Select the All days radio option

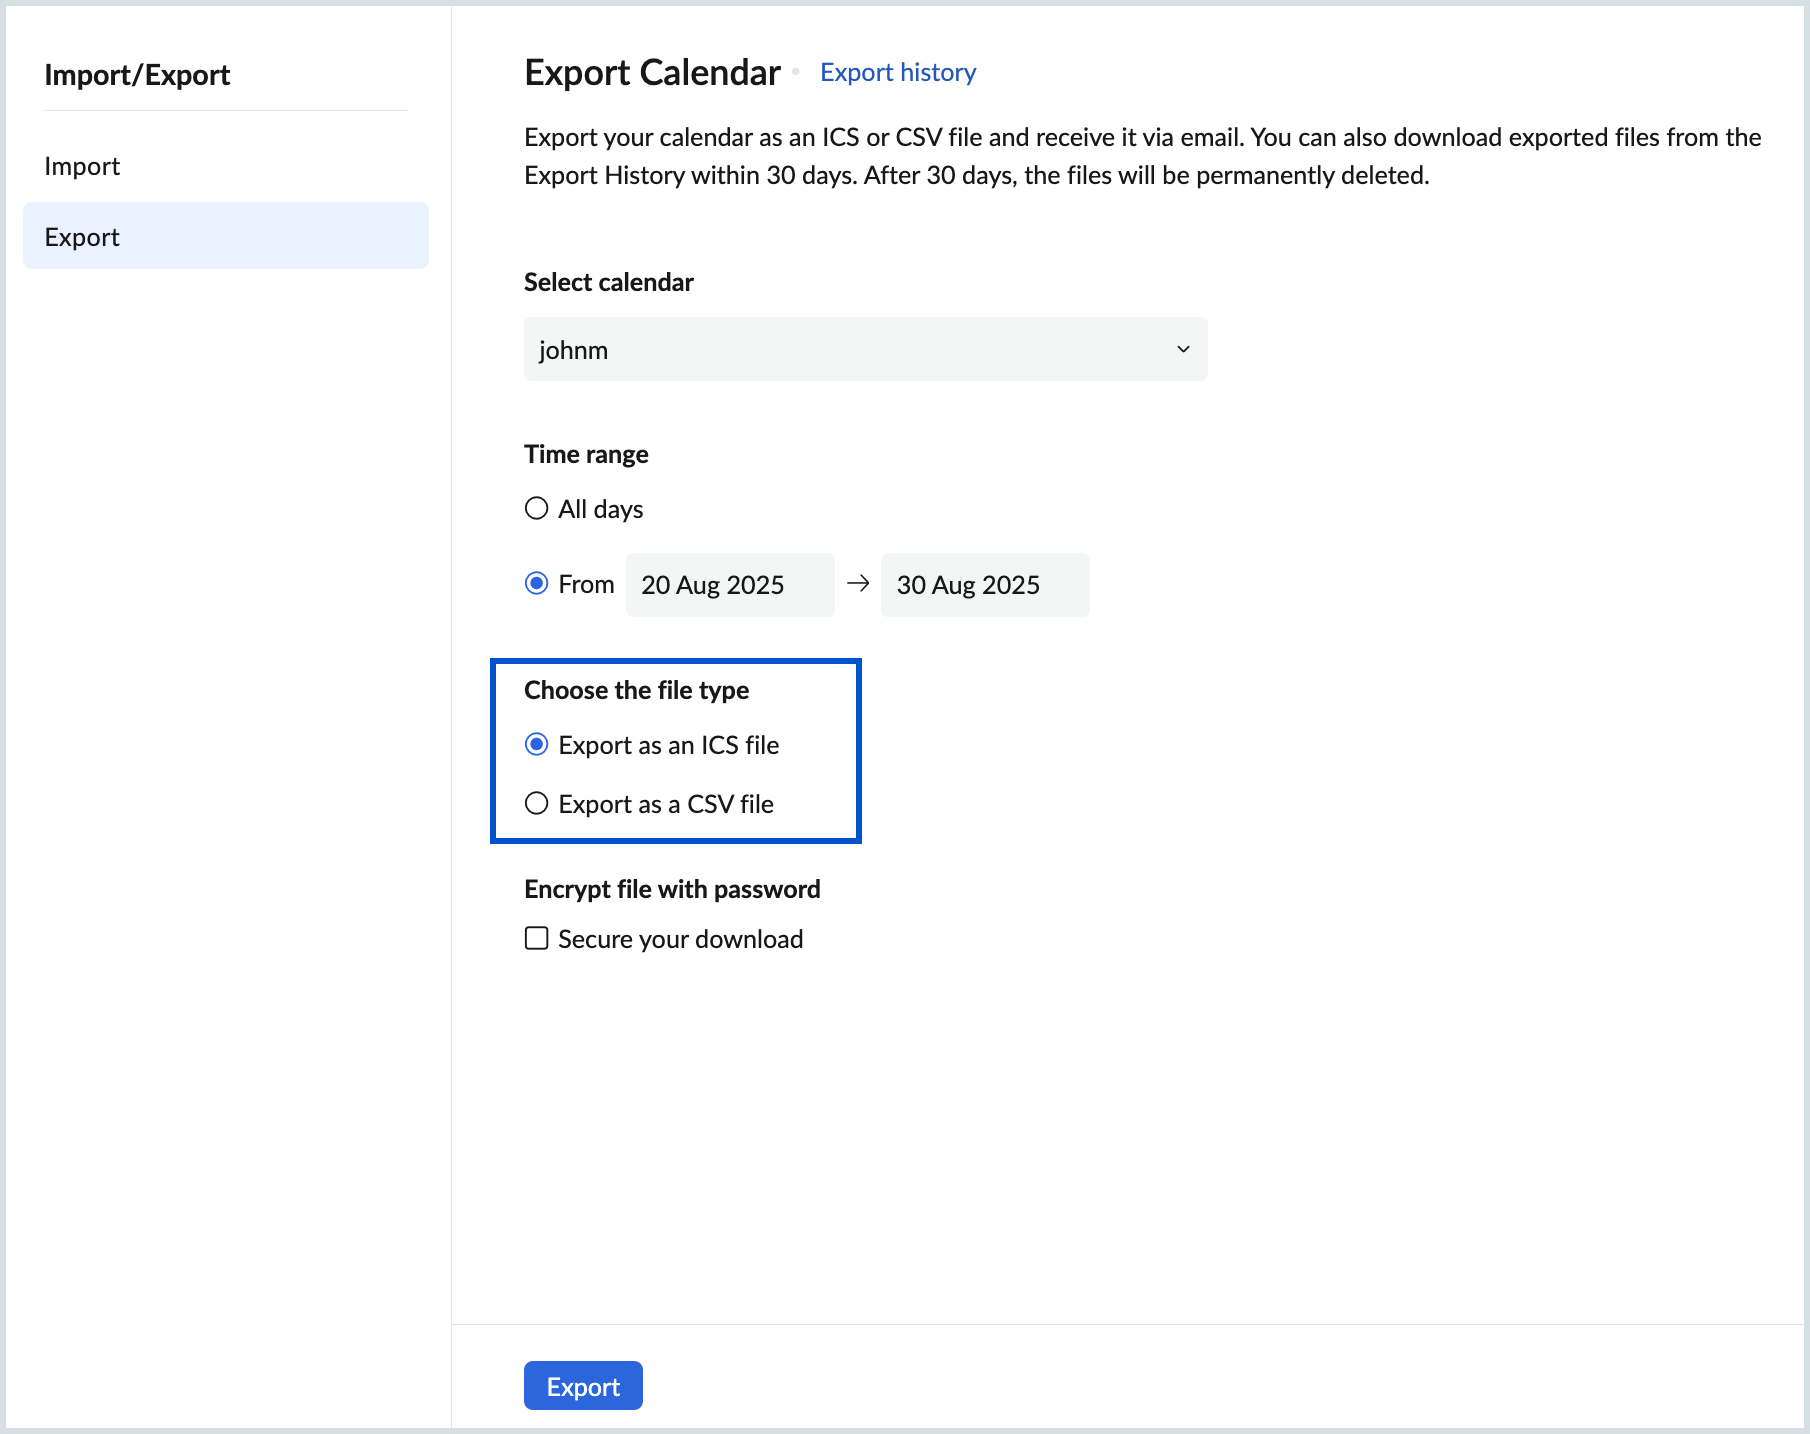pos(537,509)
